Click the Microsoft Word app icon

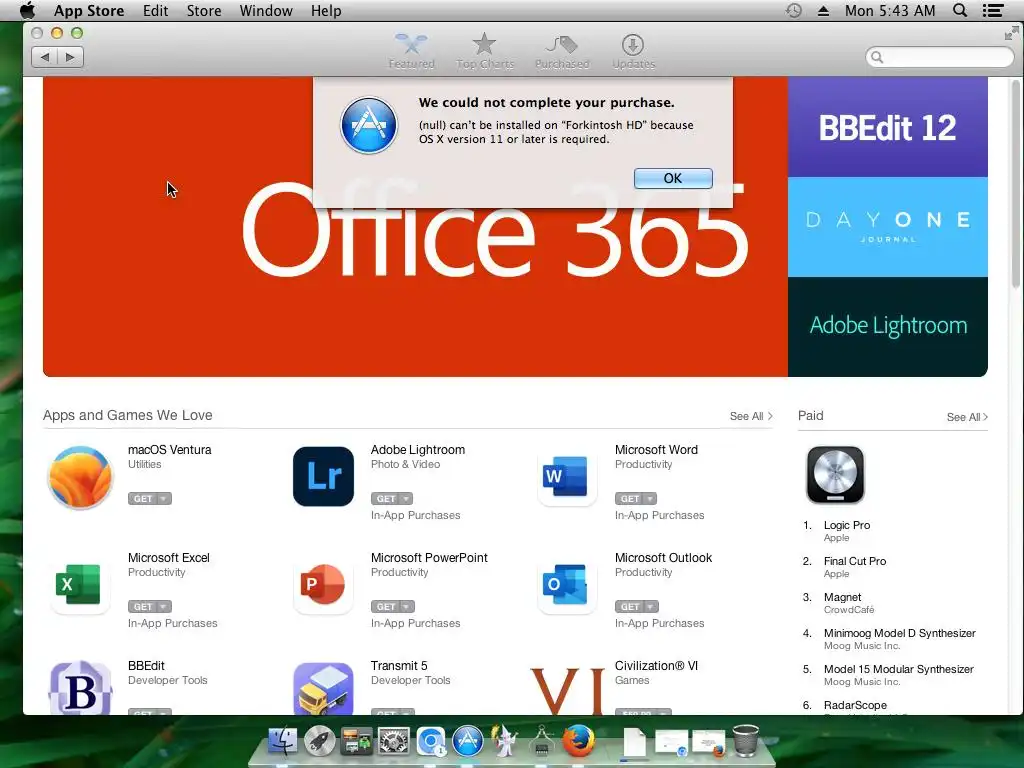[x=567, y=477]
